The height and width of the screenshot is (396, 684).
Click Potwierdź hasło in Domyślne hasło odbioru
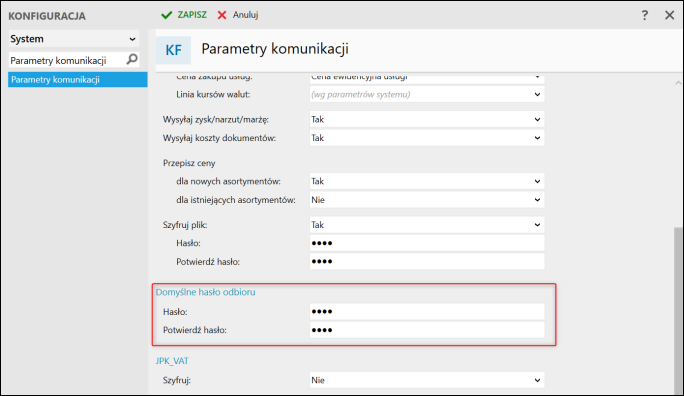427,330
